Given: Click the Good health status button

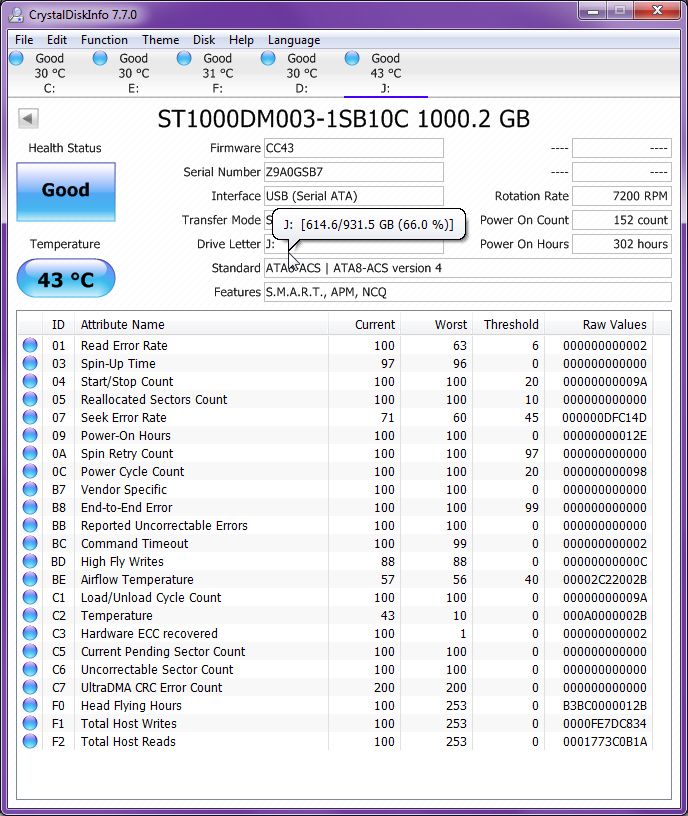Looking at the screenshot, I should [66, 192].
